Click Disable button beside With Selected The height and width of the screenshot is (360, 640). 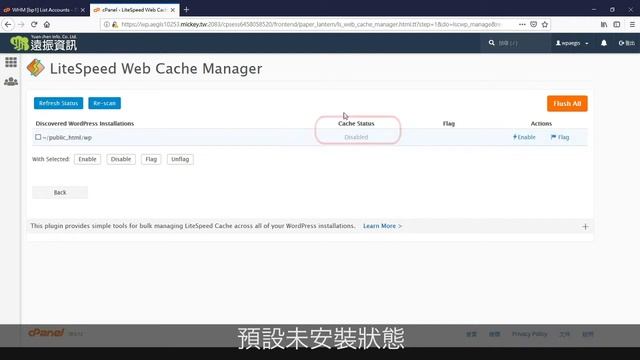tap(121, 159)
